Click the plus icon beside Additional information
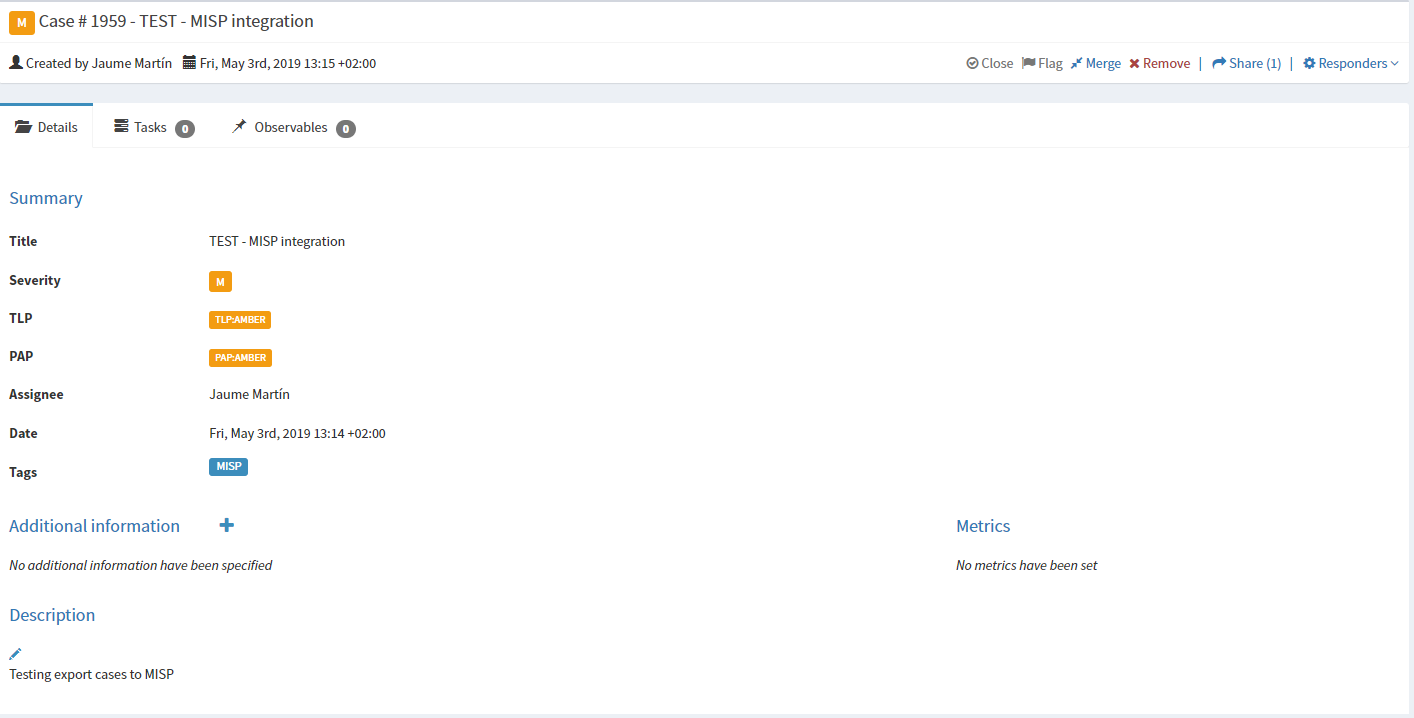The height and width of the screenshot is (718, 1414). pyautogui.click(x=226, y=524)
